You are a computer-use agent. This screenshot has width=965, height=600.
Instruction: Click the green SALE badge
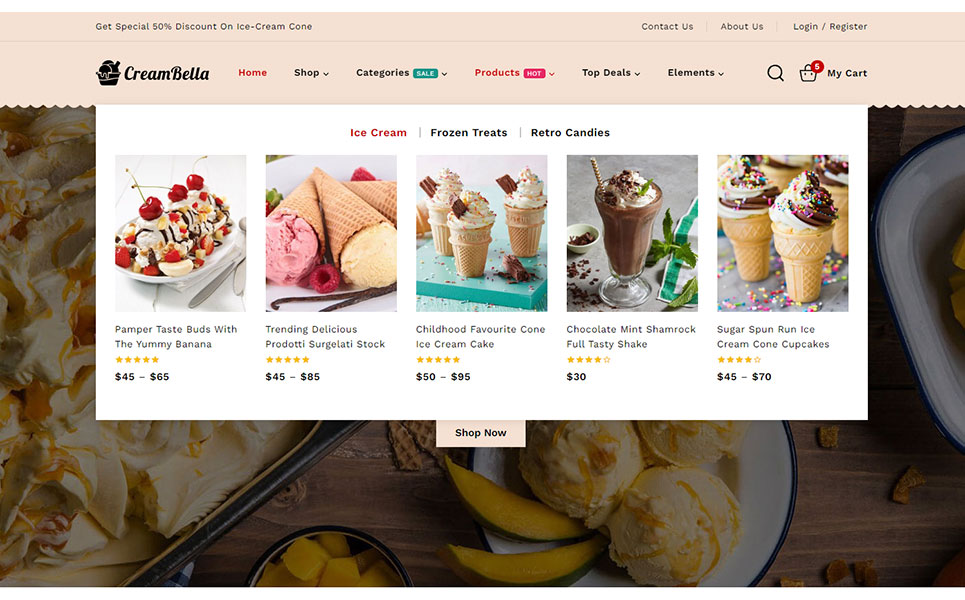pyautogui.click(x=425, y=73)
